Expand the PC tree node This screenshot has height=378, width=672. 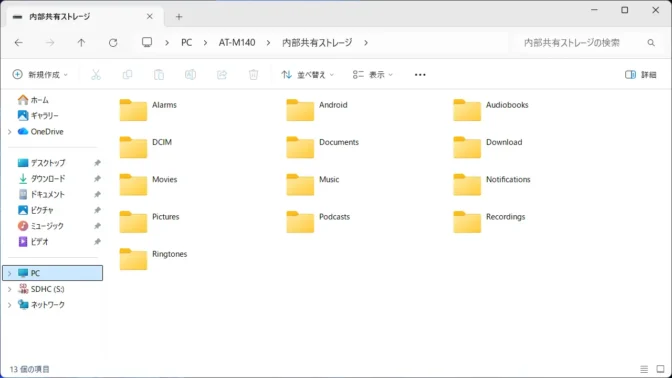9,273
